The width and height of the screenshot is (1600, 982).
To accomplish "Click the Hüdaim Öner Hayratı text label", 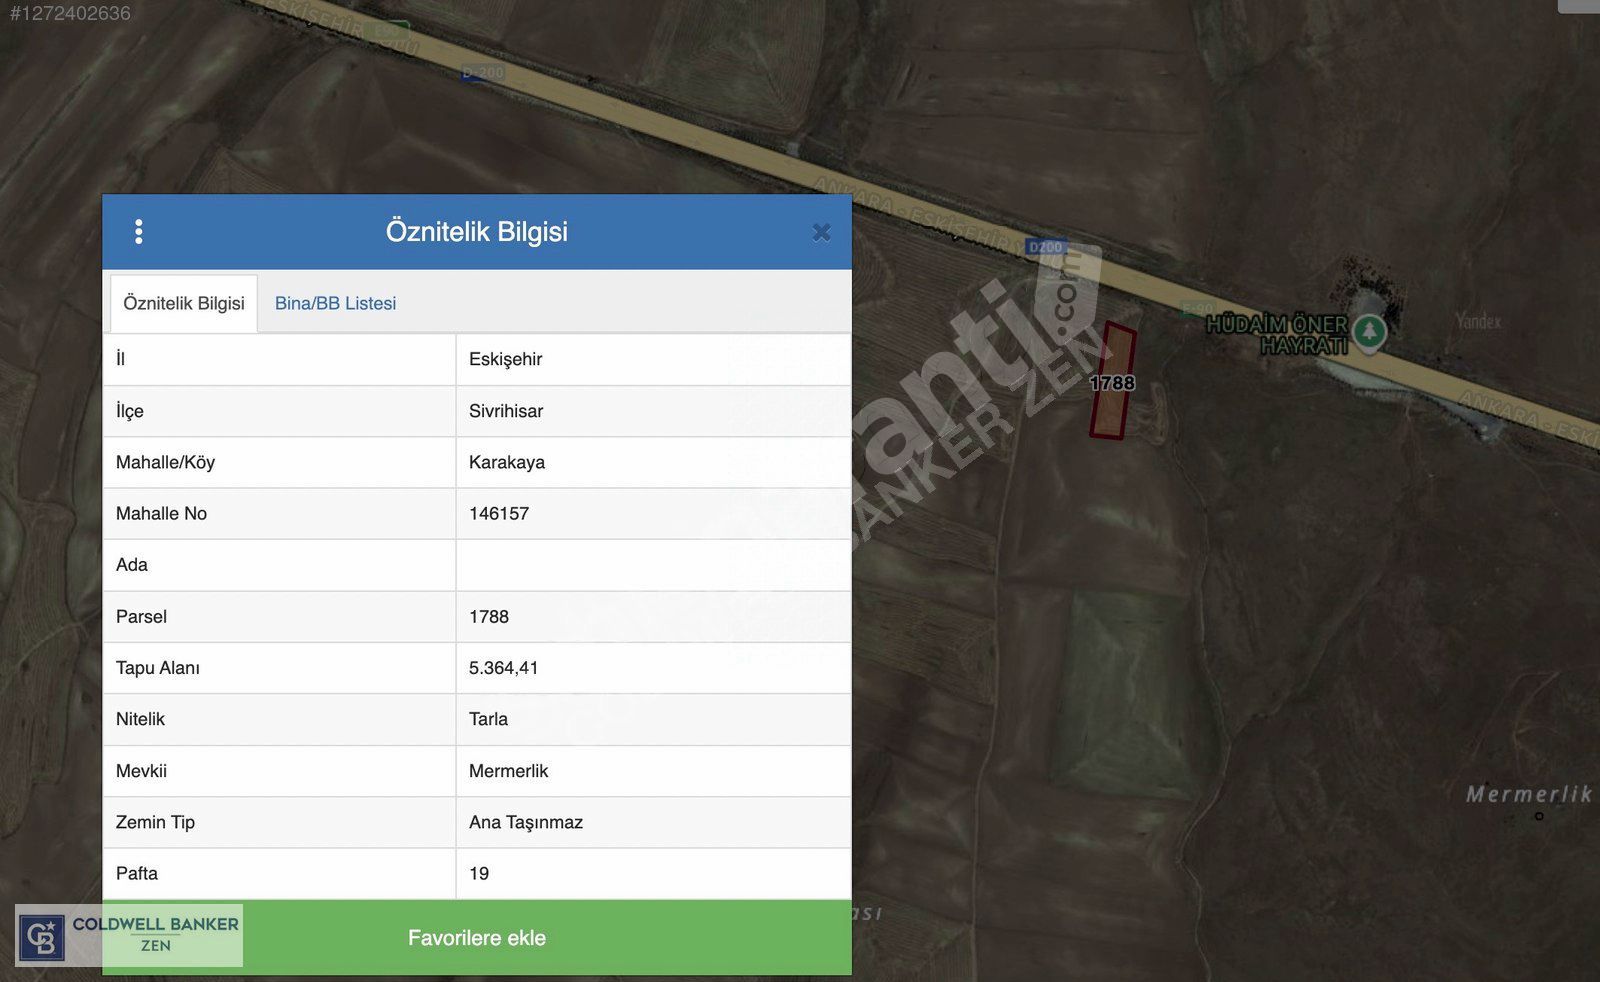I will click(x=1277, y=335).
